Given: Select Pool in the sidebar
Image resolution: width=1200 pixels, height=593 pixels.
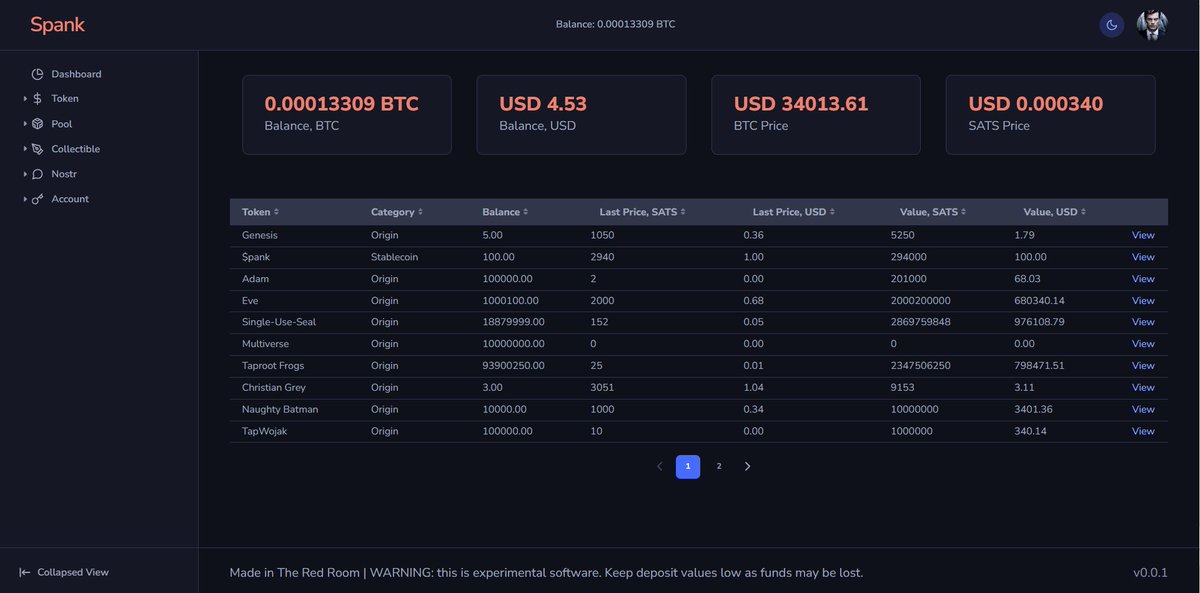Looking at the screenshot, I should point(62,124).
